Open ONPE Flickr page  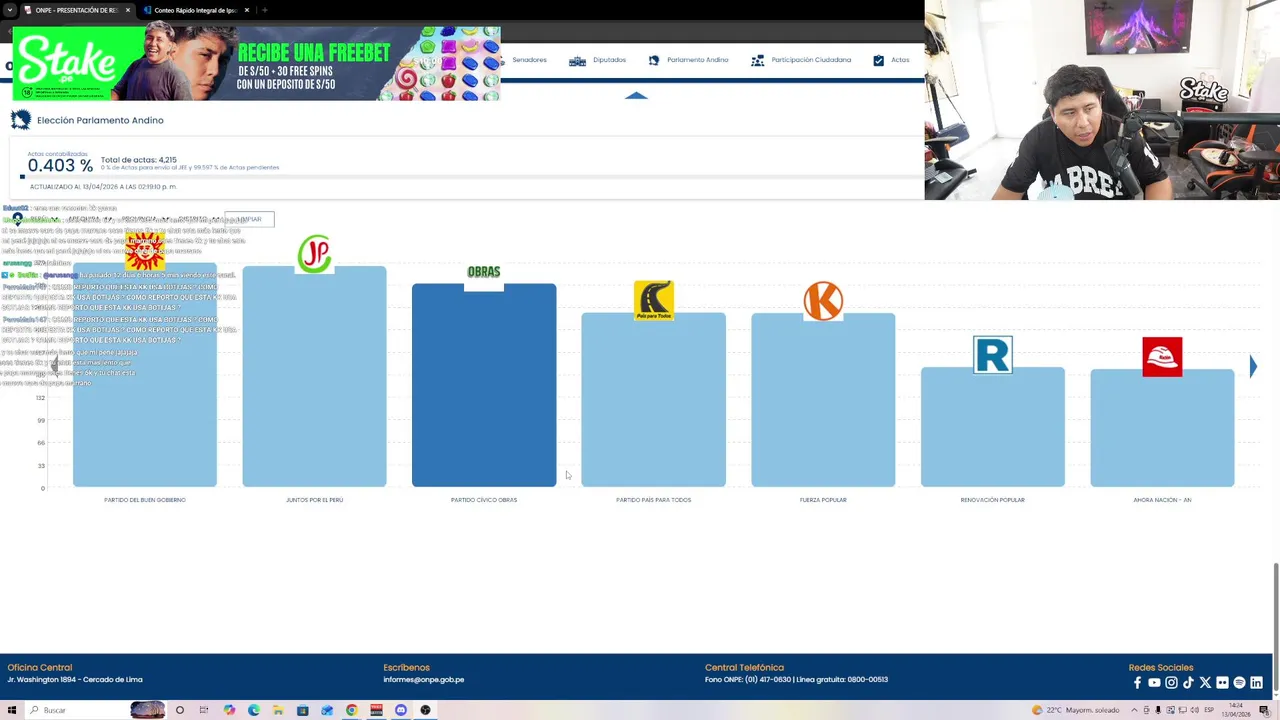1222,683
